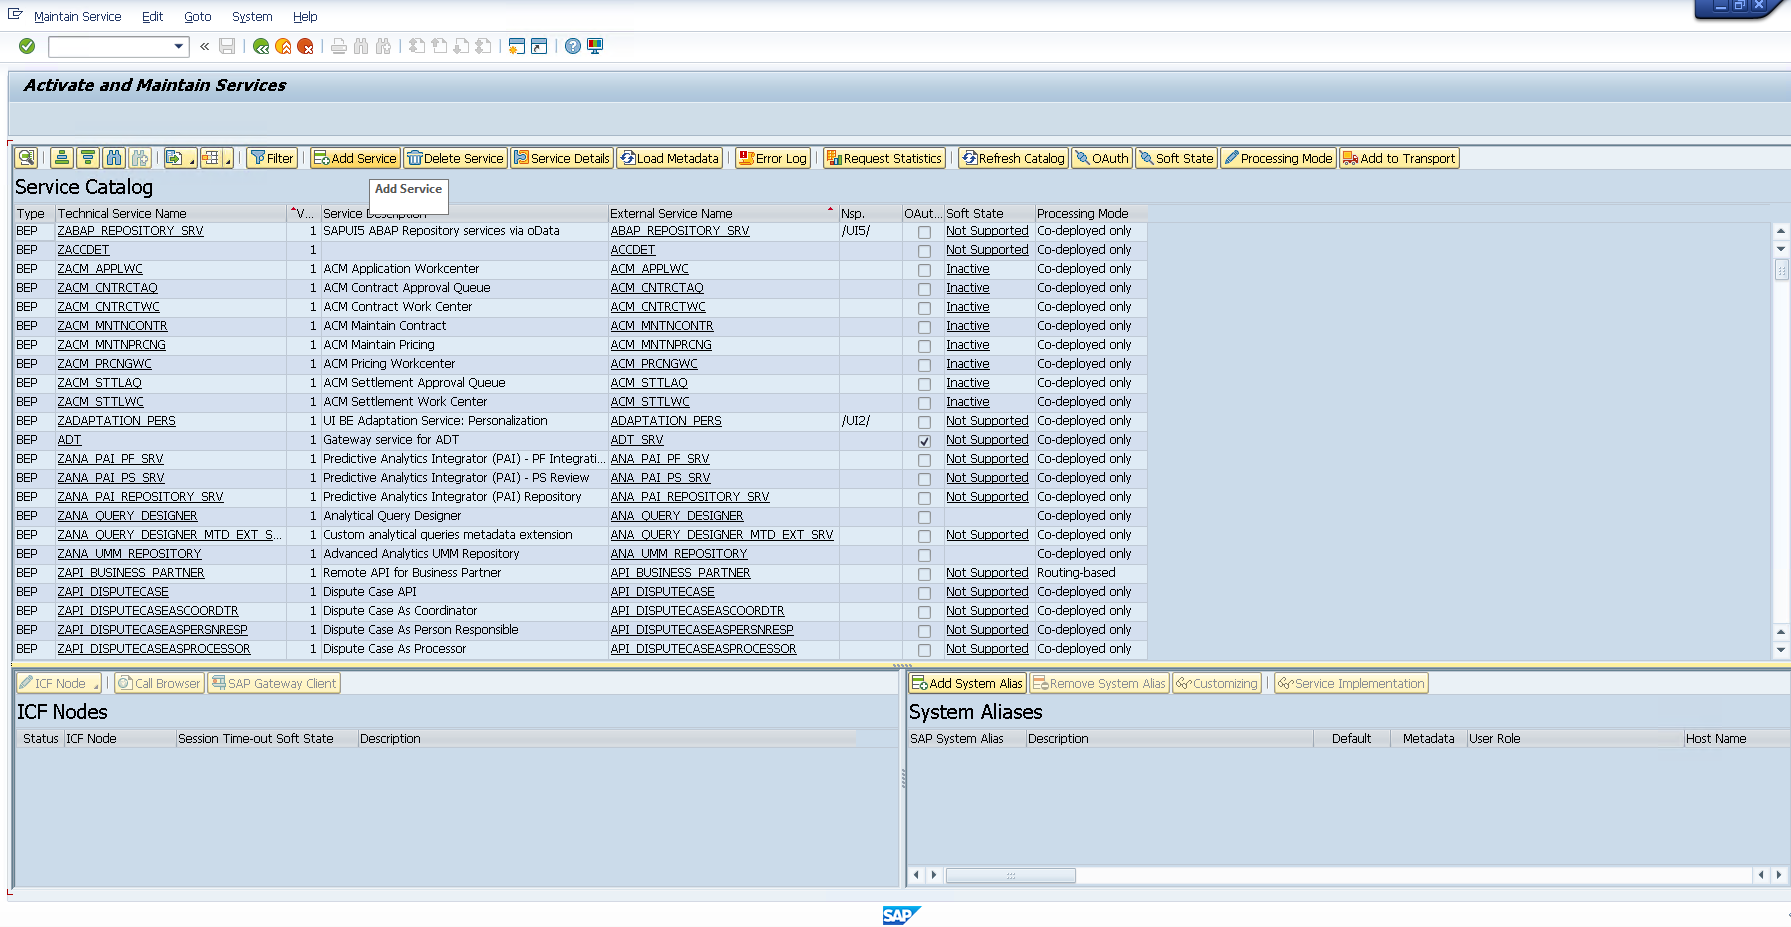Open the Goto menu
The image size is (1791, 927).
[197, 17]
